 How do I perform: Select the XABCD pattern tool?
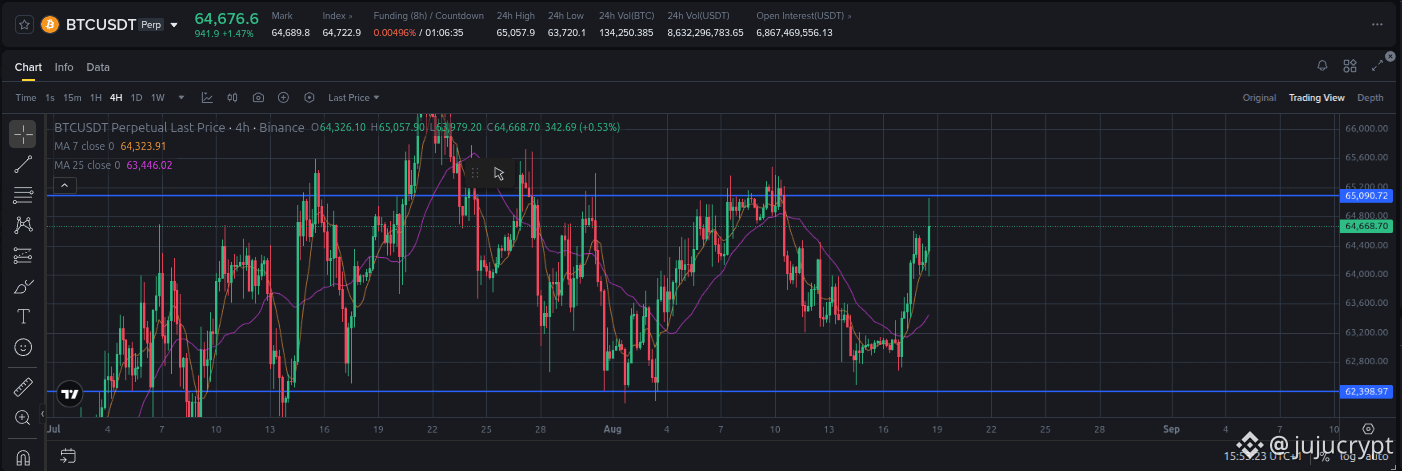[23, 225]
